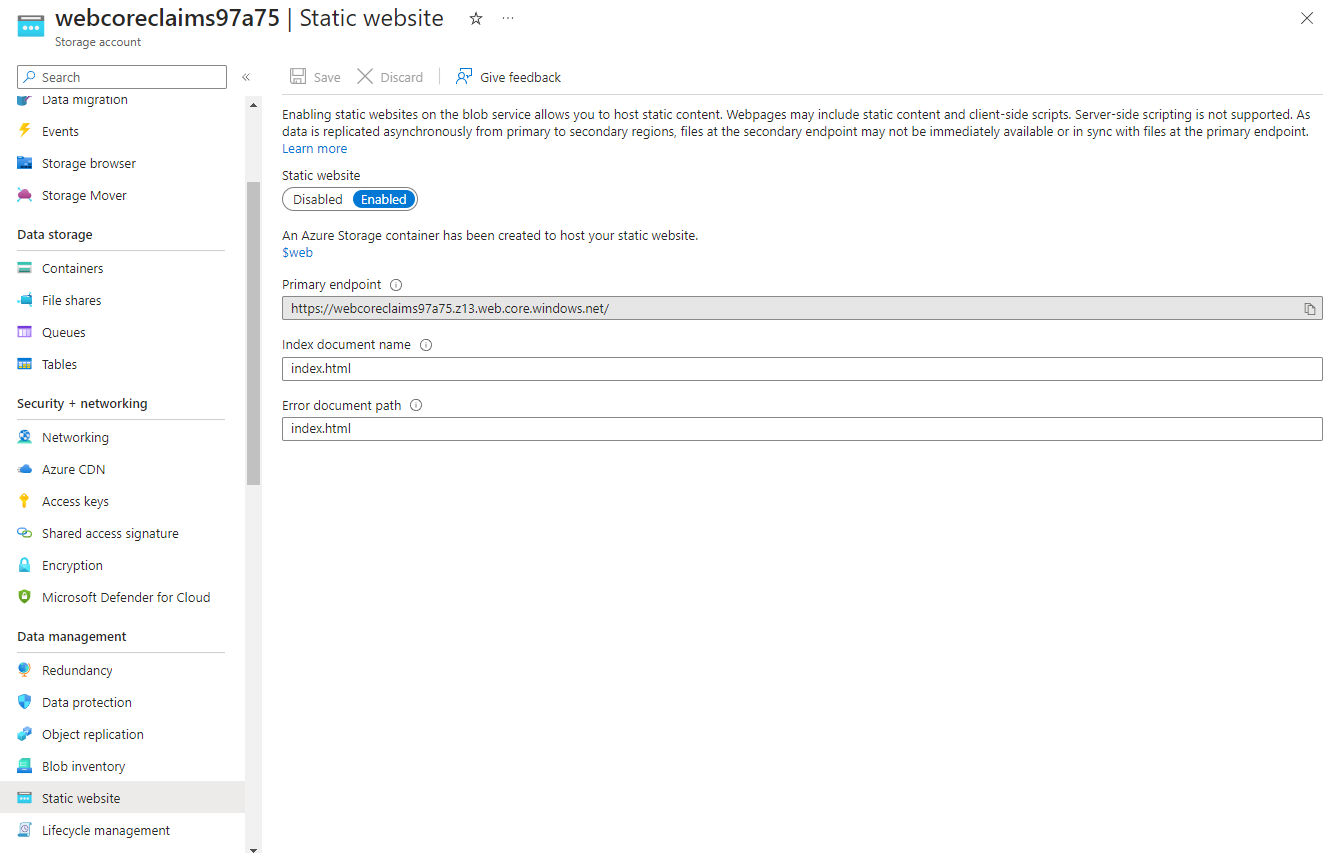Click the Azure CDN cloud icon
Viewport: 1337px width, 853px height.
(25, 469)
